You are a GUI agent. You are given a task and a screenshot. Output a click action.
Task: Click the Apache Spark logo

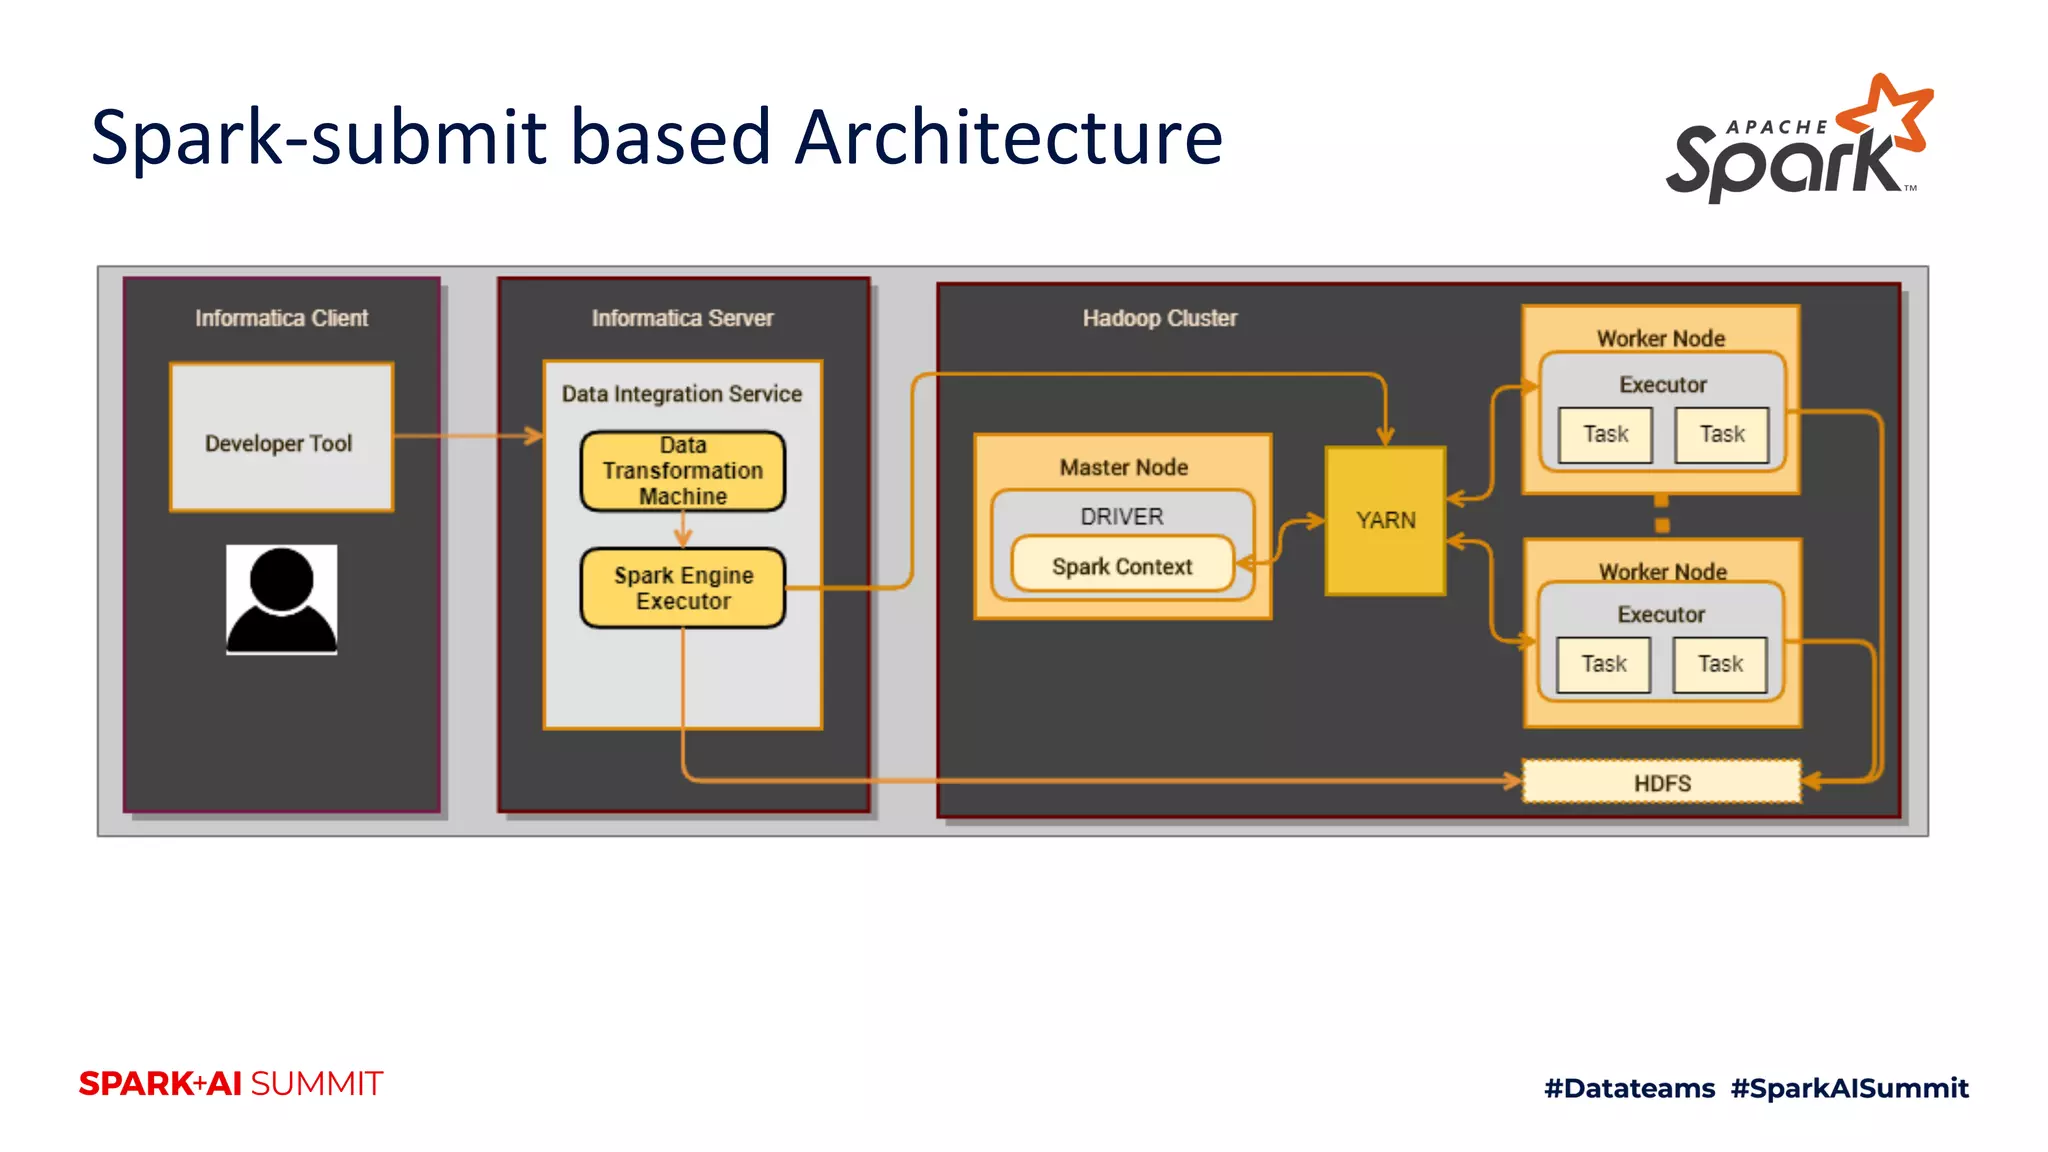pos(1799,139)
